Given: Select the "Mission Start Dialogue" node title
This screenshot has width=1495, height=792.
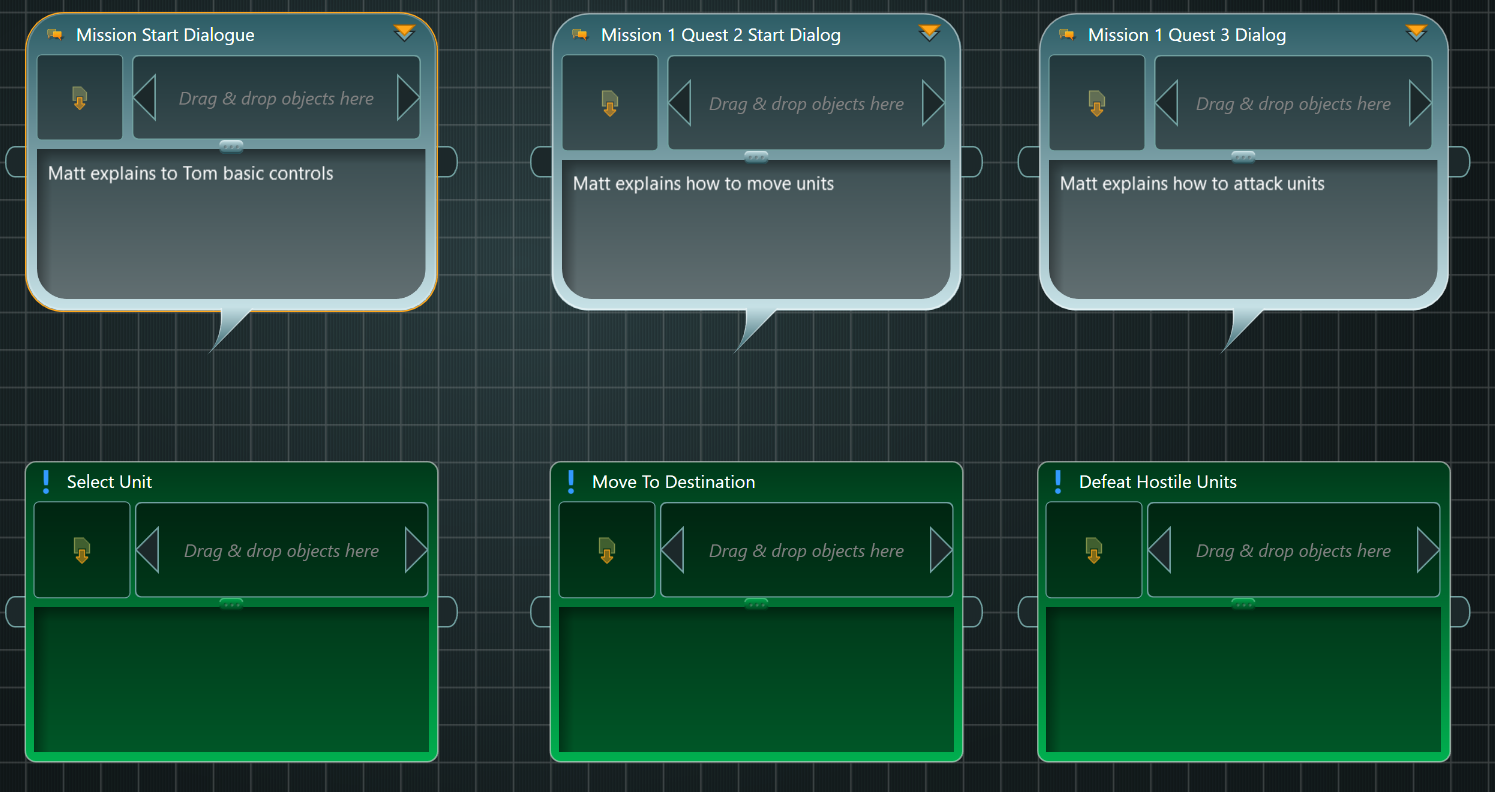Looking at the screenshot, I should pyautogui.click(x=165, y=35).
